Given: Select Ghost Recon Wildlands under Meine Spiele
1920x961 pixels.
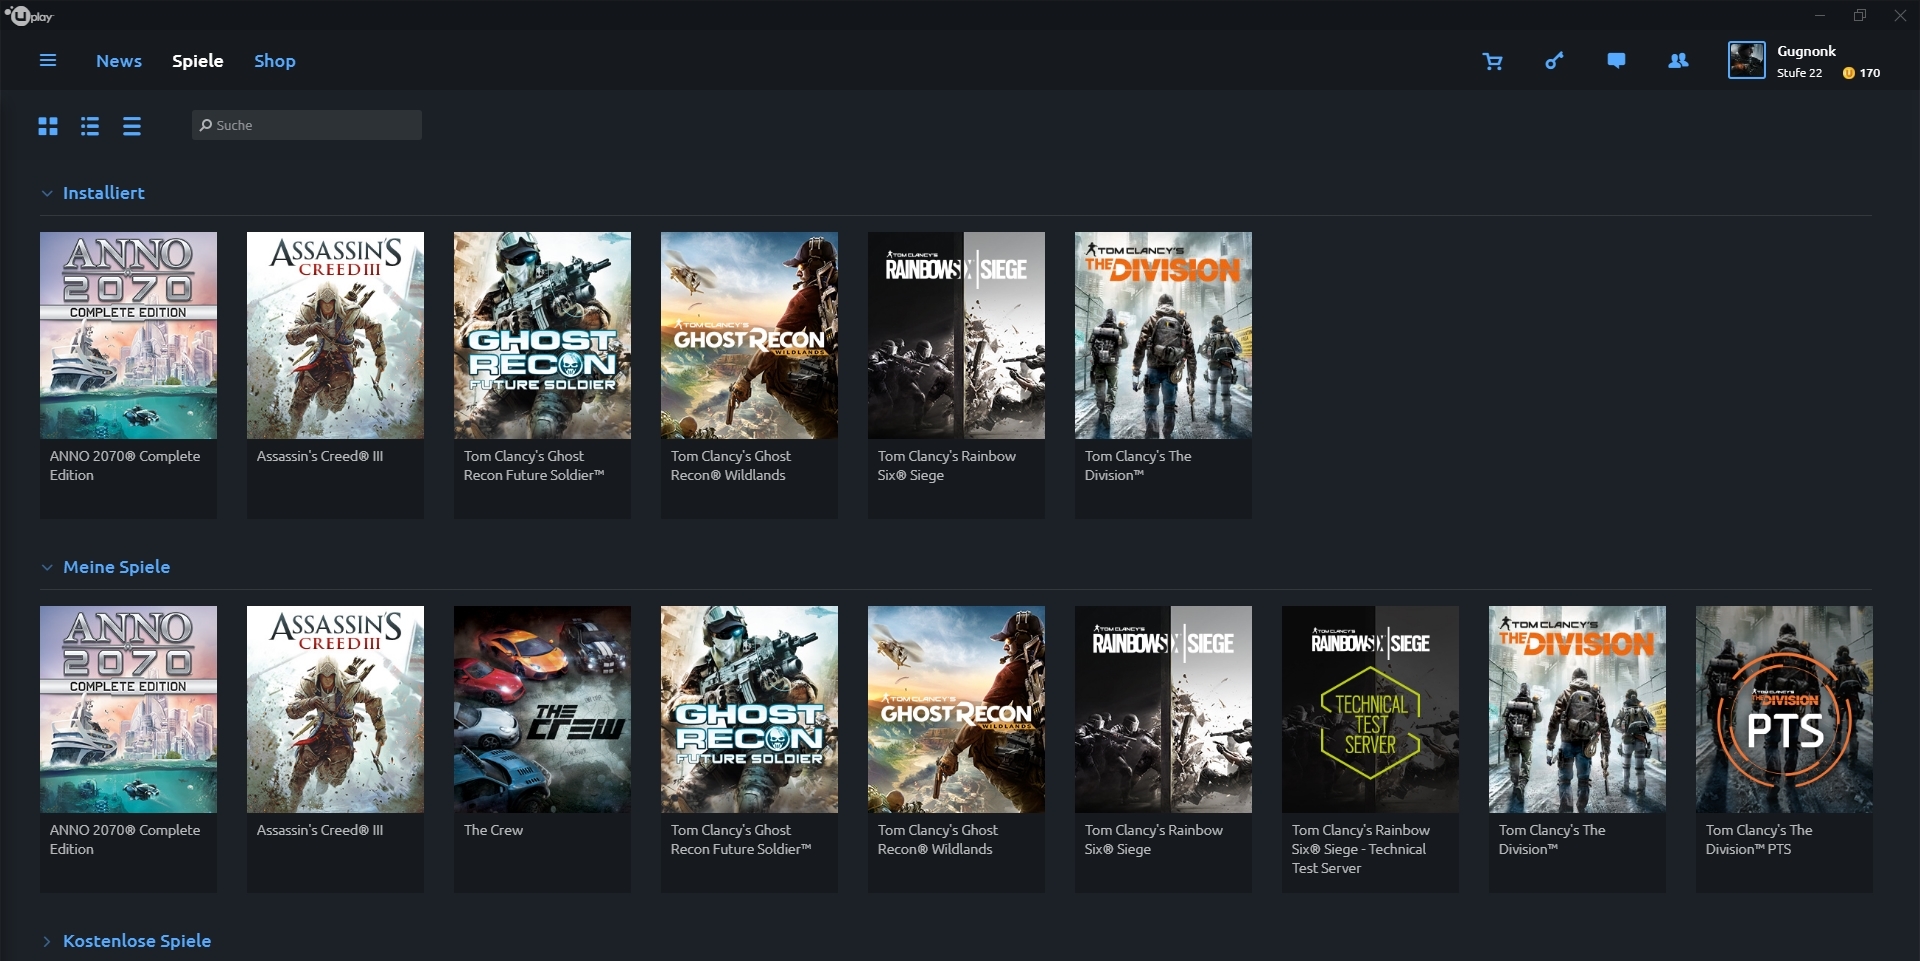Looking at the screenshot, I should click(x=956, y=709).
